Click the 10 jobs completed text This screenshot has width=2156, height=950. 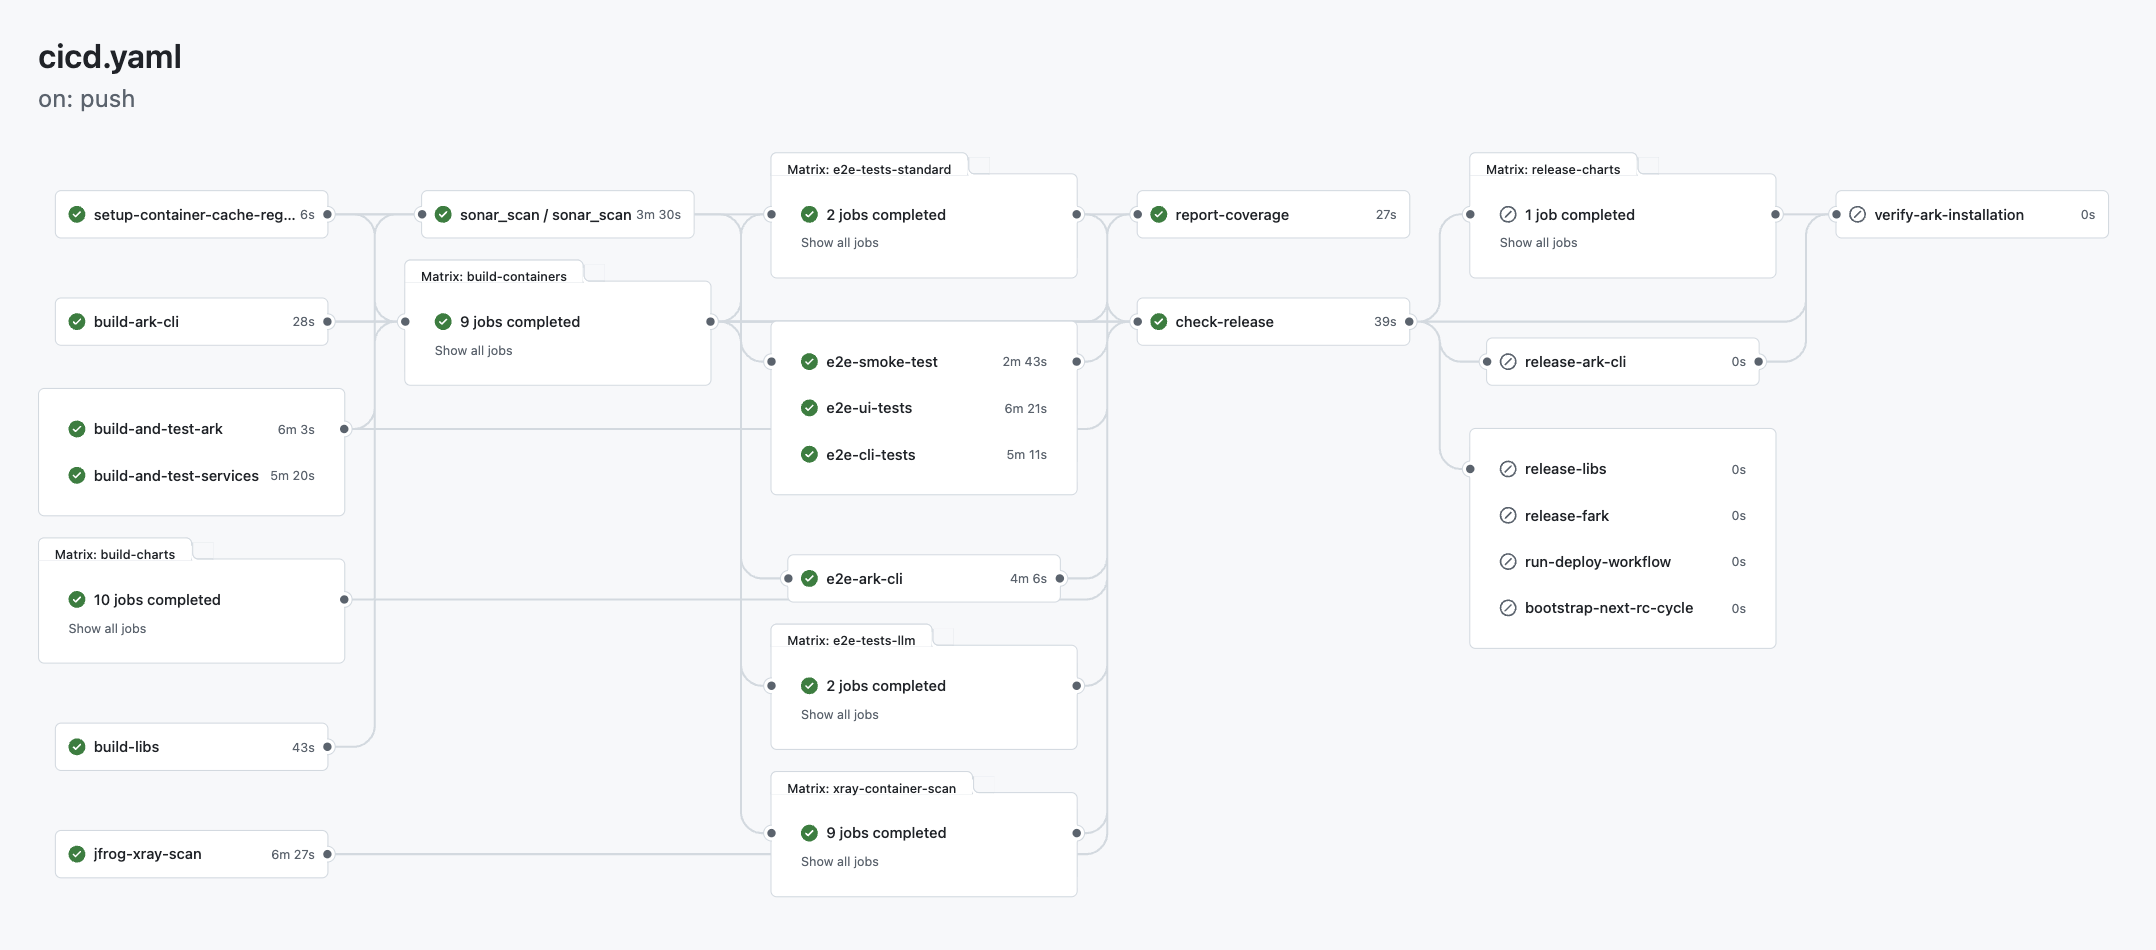pos(157,600)
